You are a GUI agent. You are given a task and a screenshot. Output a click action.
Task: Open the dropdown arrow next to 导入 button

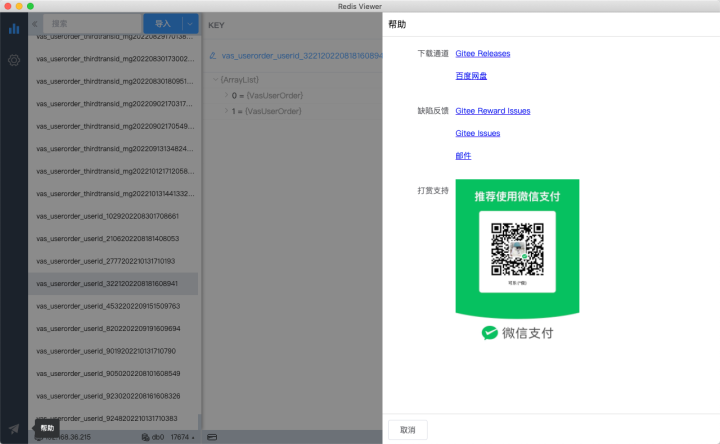pyautogui.click(x=190, y=24)
